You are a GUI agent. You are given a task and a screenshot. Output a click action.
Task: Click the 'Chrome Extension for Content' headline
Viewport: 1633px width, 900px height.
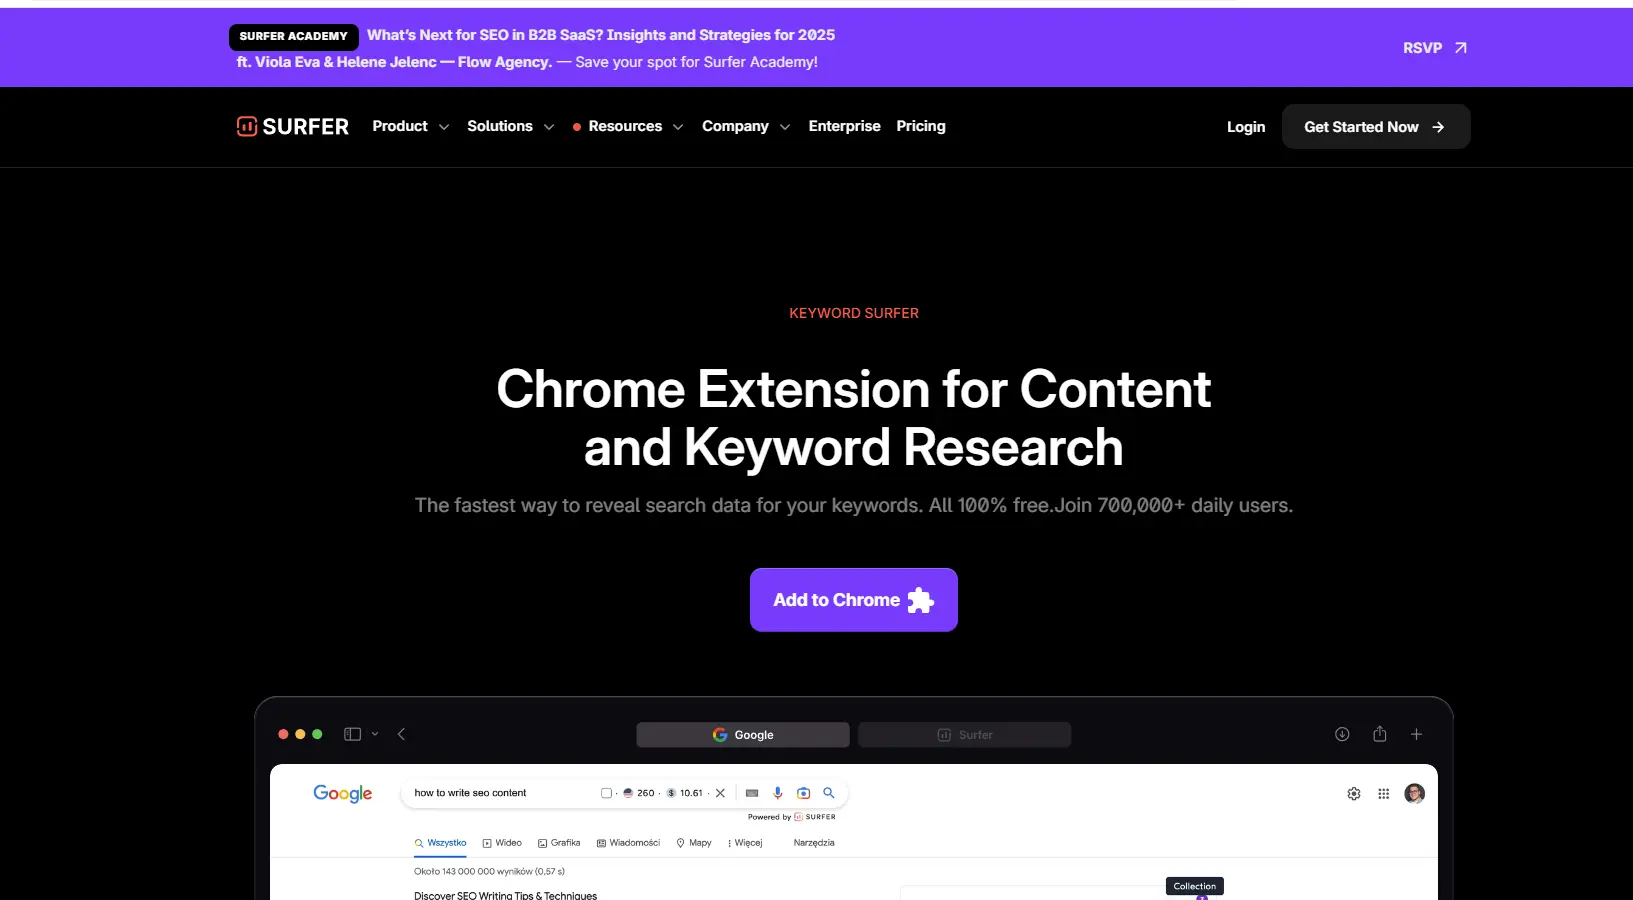(854, 389)
